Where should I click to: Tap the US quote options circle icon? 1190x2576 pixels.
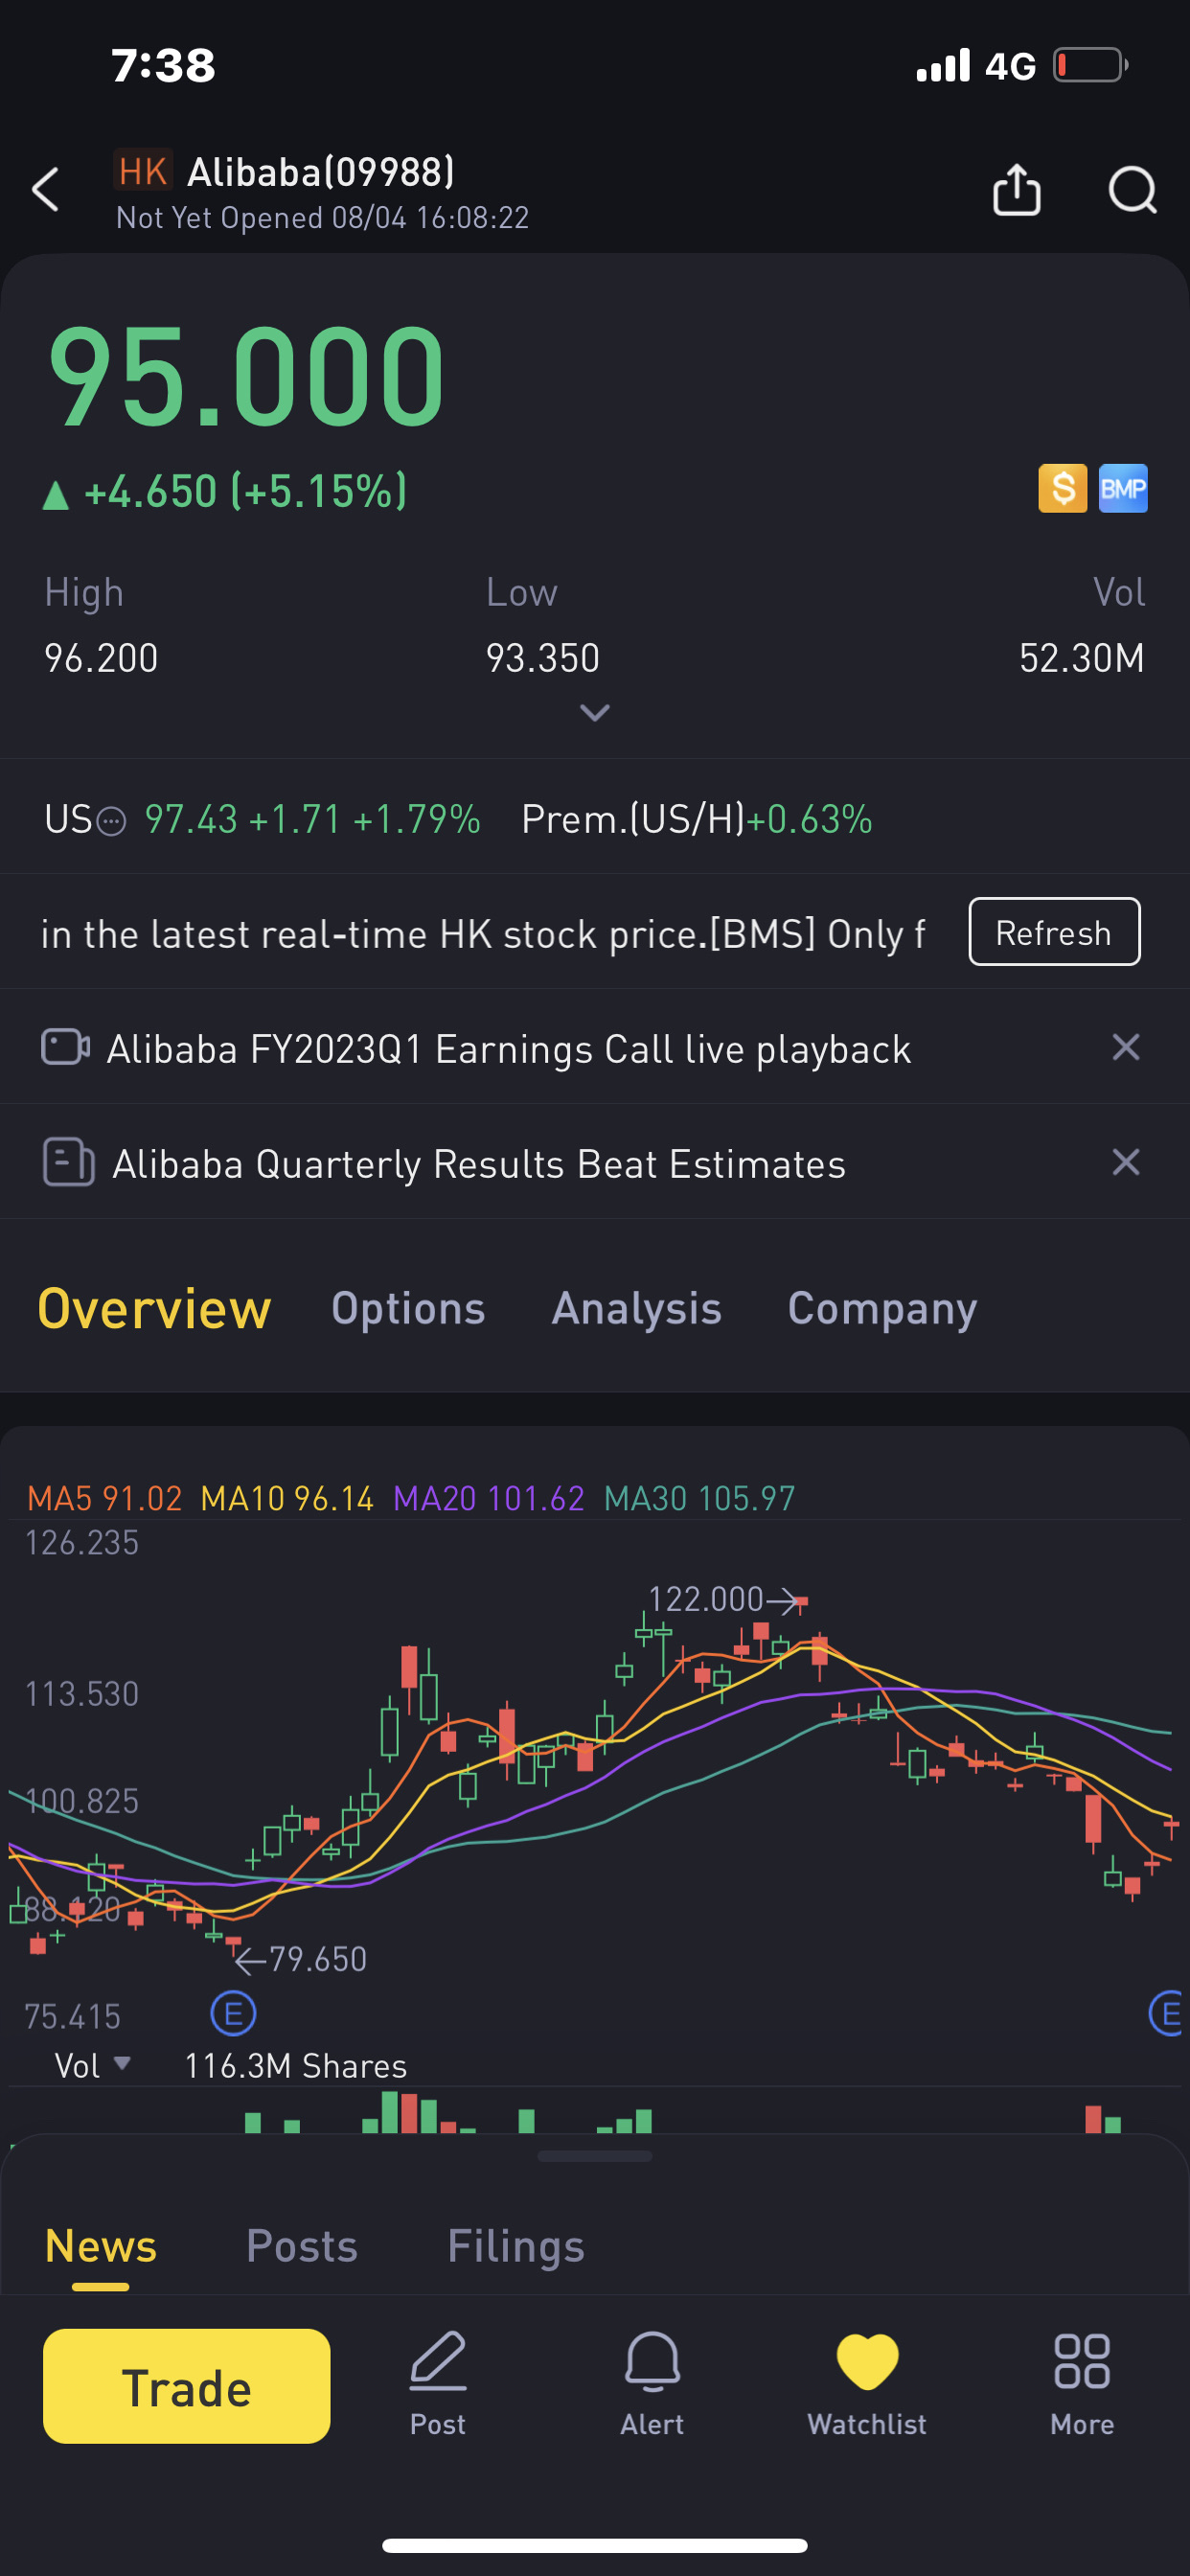tap(112, 821)
